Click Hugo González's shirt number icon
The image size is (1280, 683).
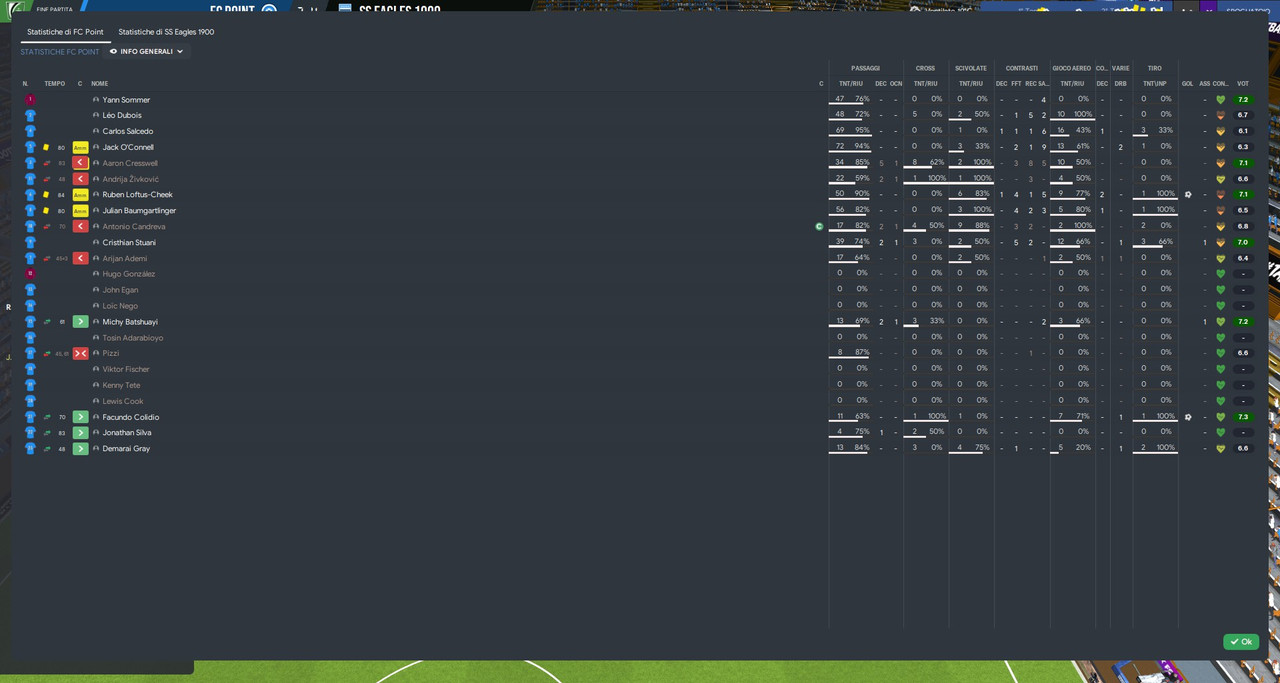(30, 274)
